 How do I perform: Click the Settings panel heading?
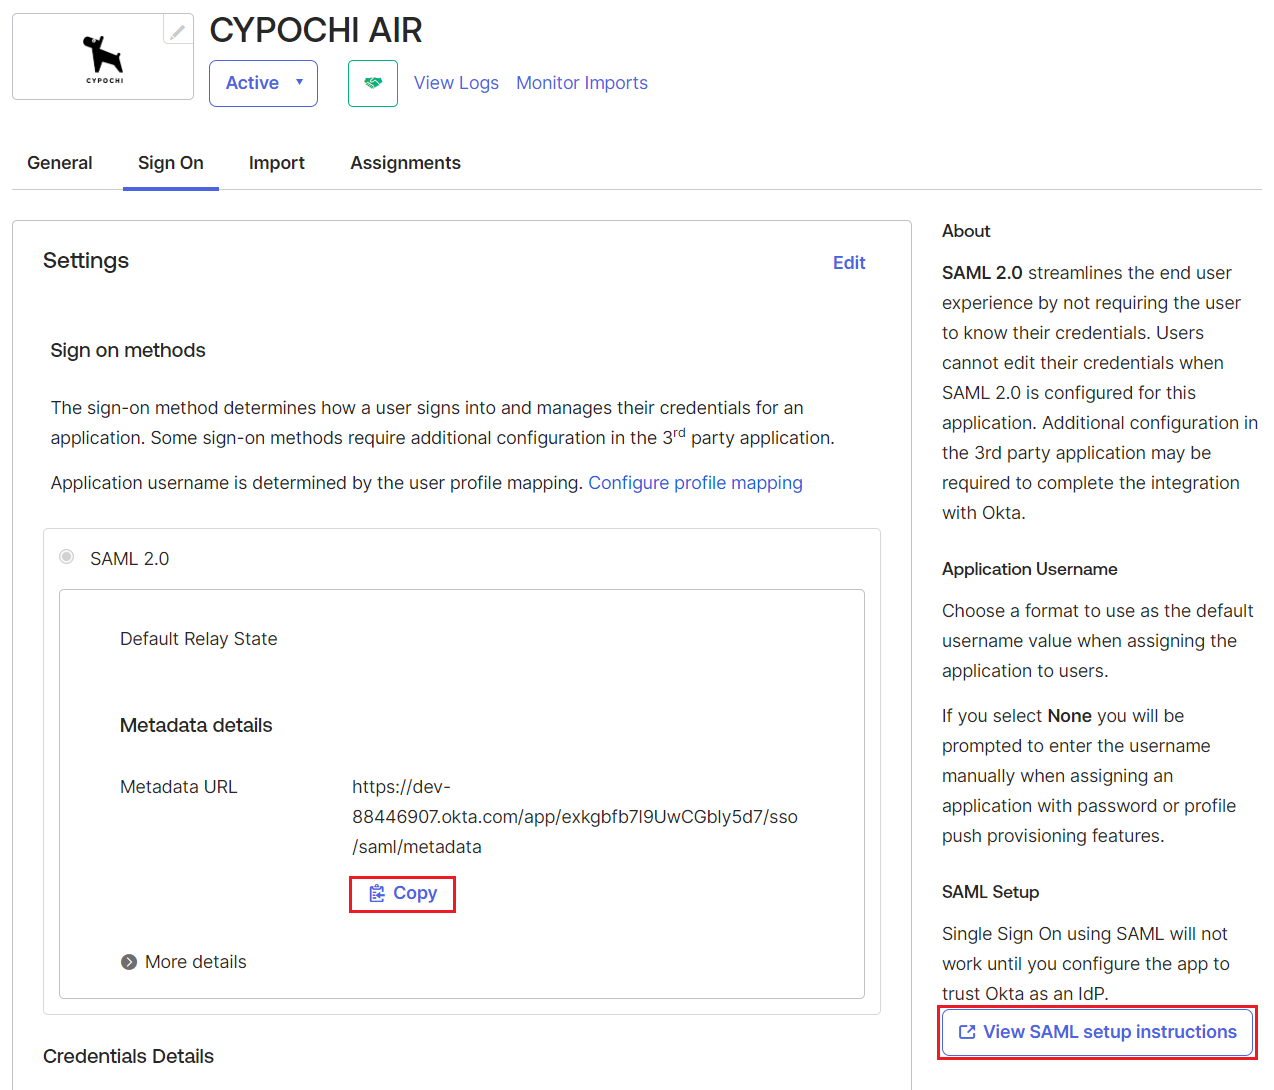click(86, 260)
